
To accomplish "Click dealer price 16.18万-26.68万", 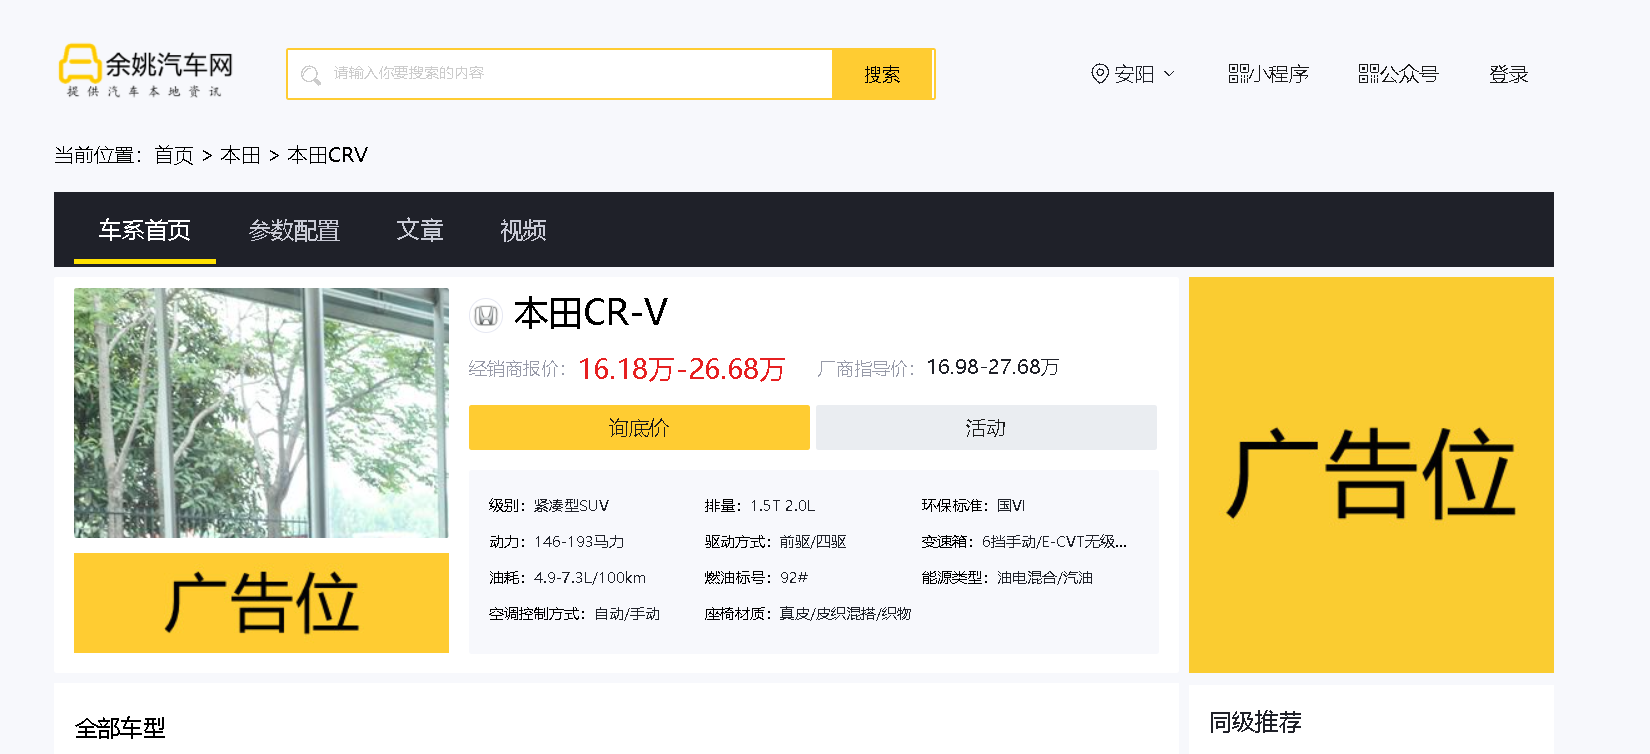I will 682,369.
